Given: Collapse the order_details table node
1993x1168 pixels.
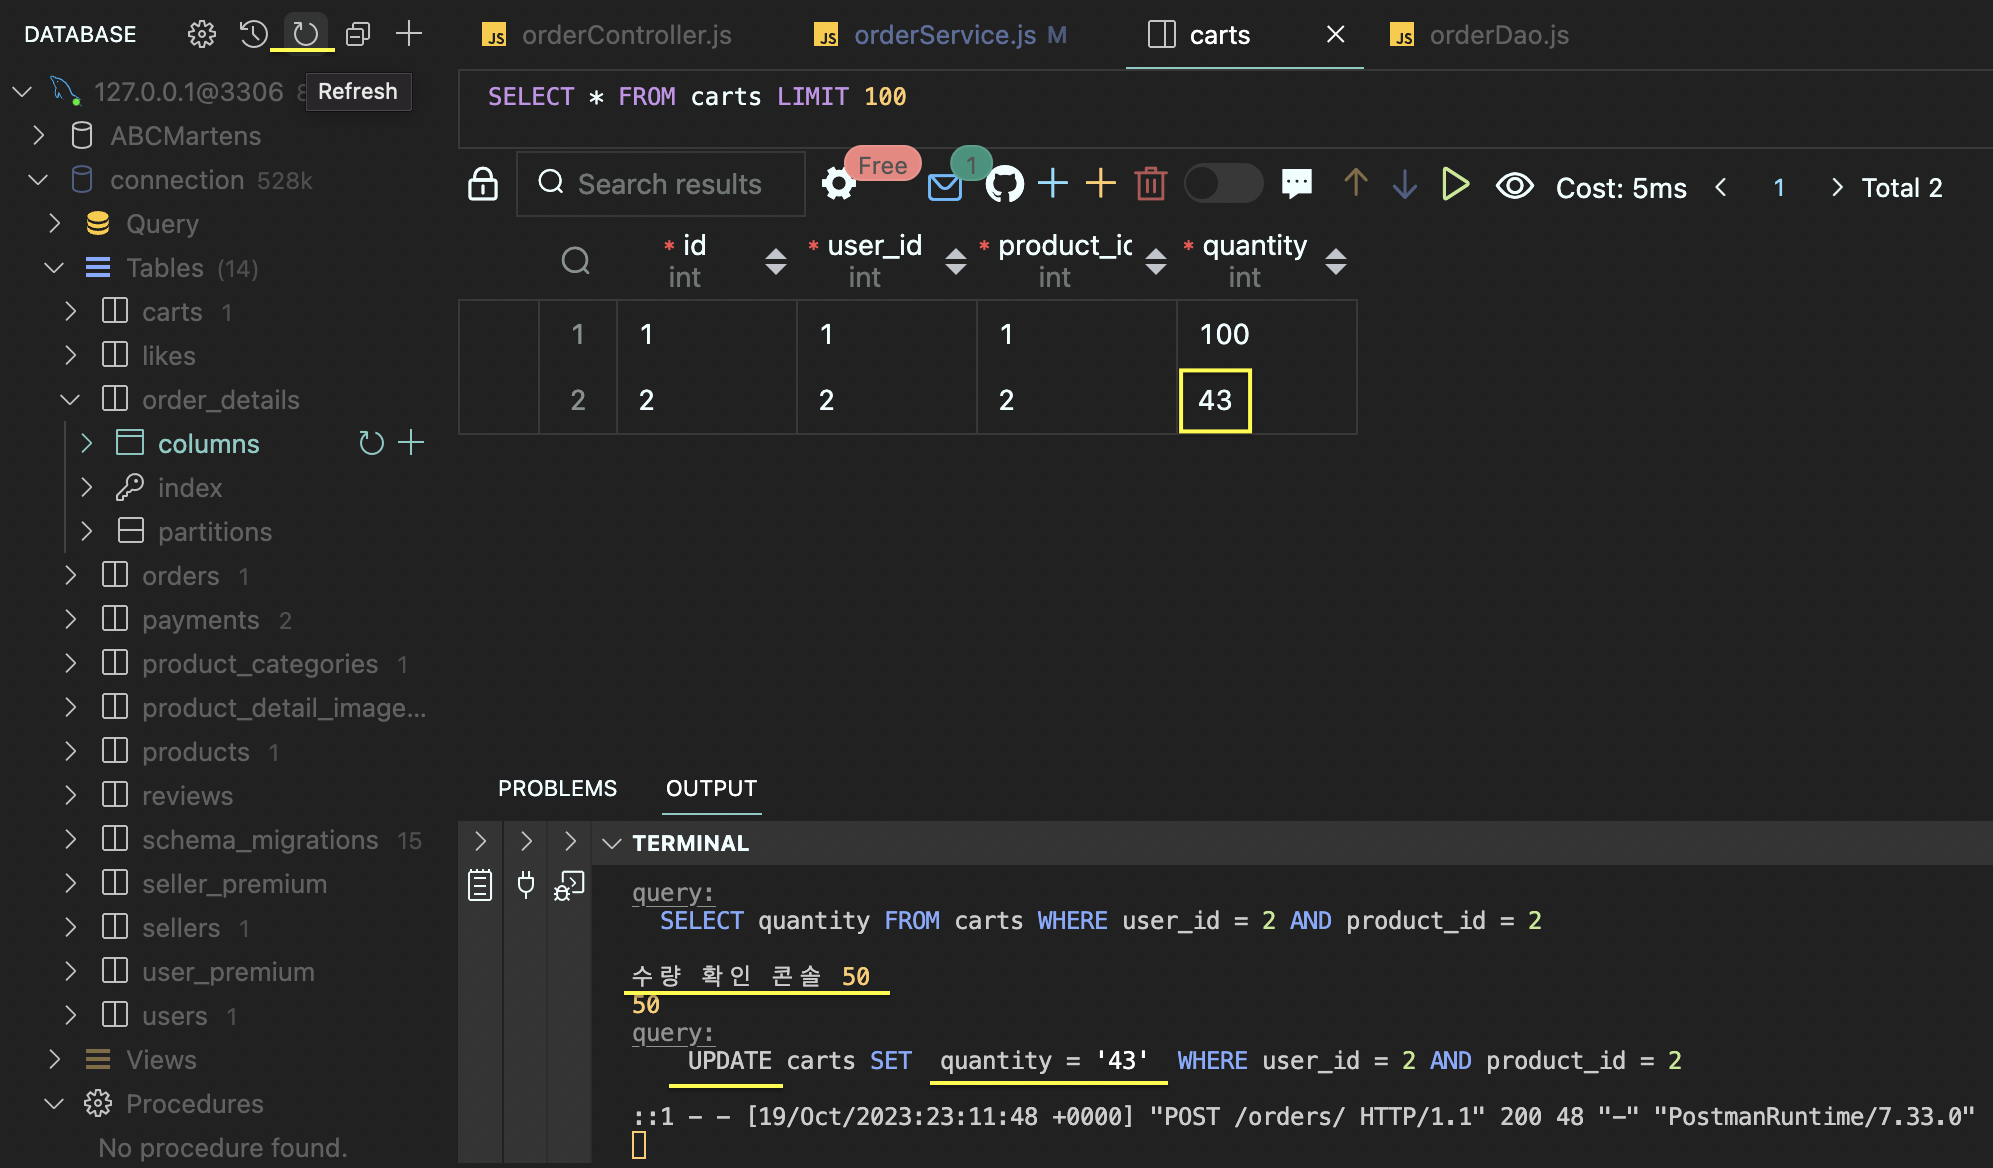Looking at the screenshot, I should [x=70, y=400].
